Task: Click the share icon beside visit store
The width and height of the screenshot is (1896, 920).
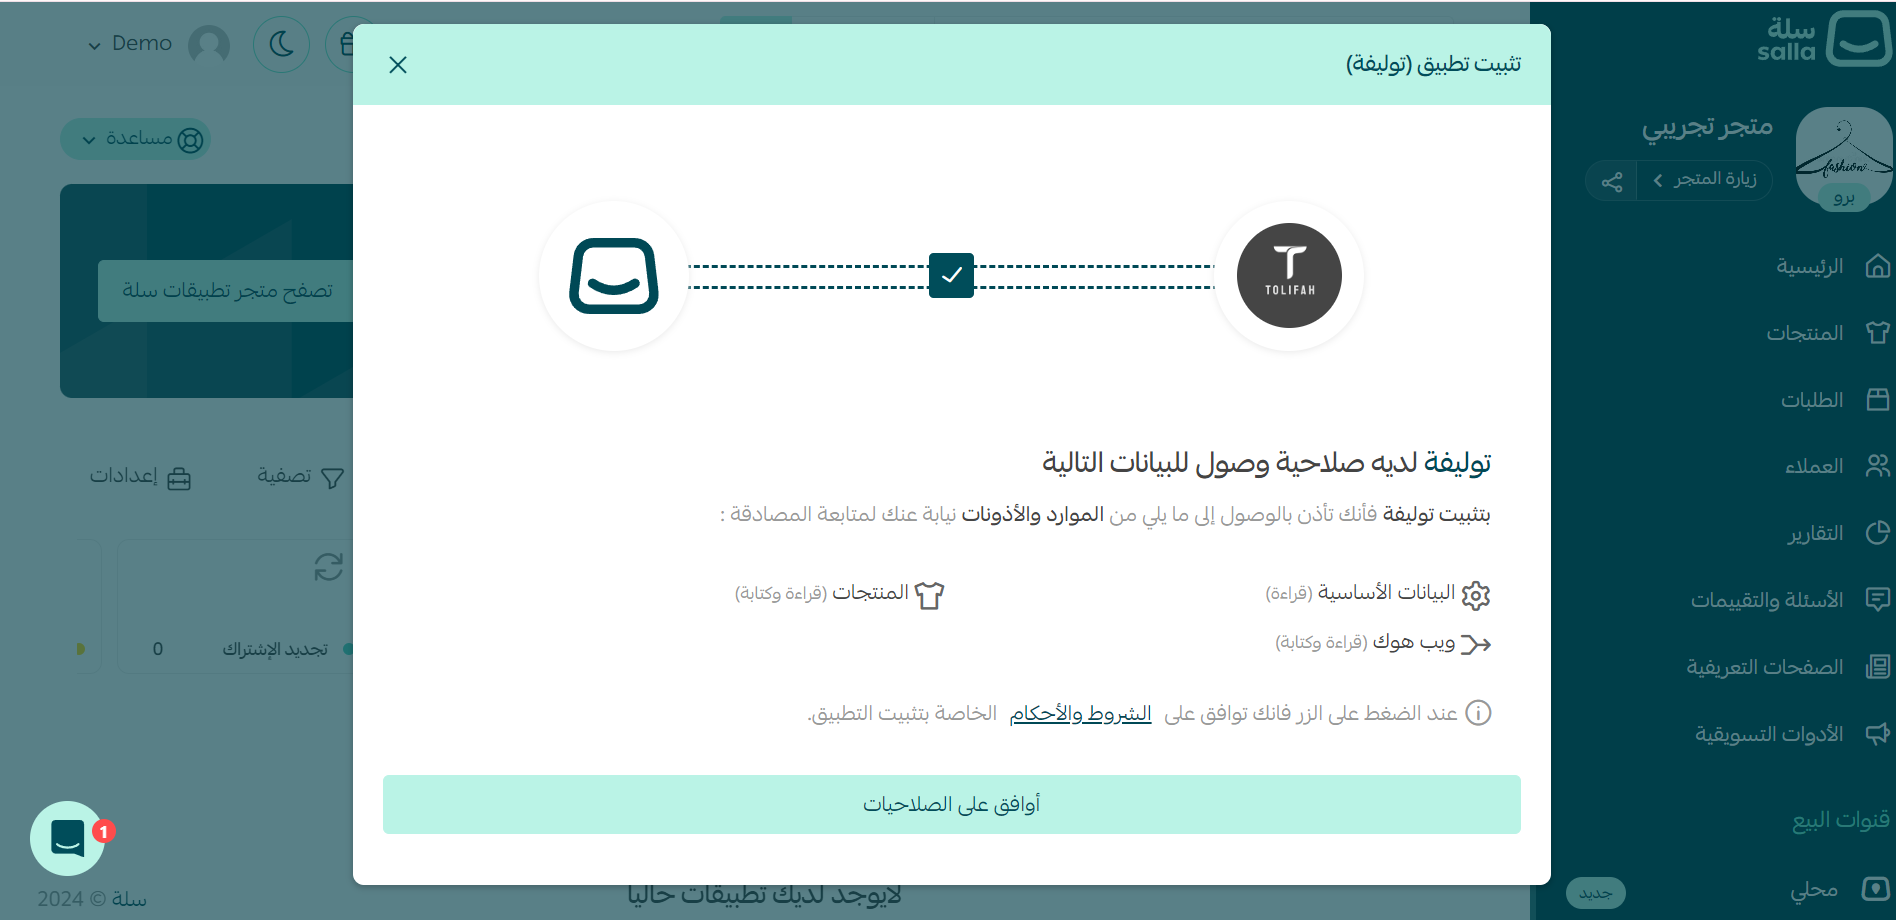Action: [x=1612, y=181]
